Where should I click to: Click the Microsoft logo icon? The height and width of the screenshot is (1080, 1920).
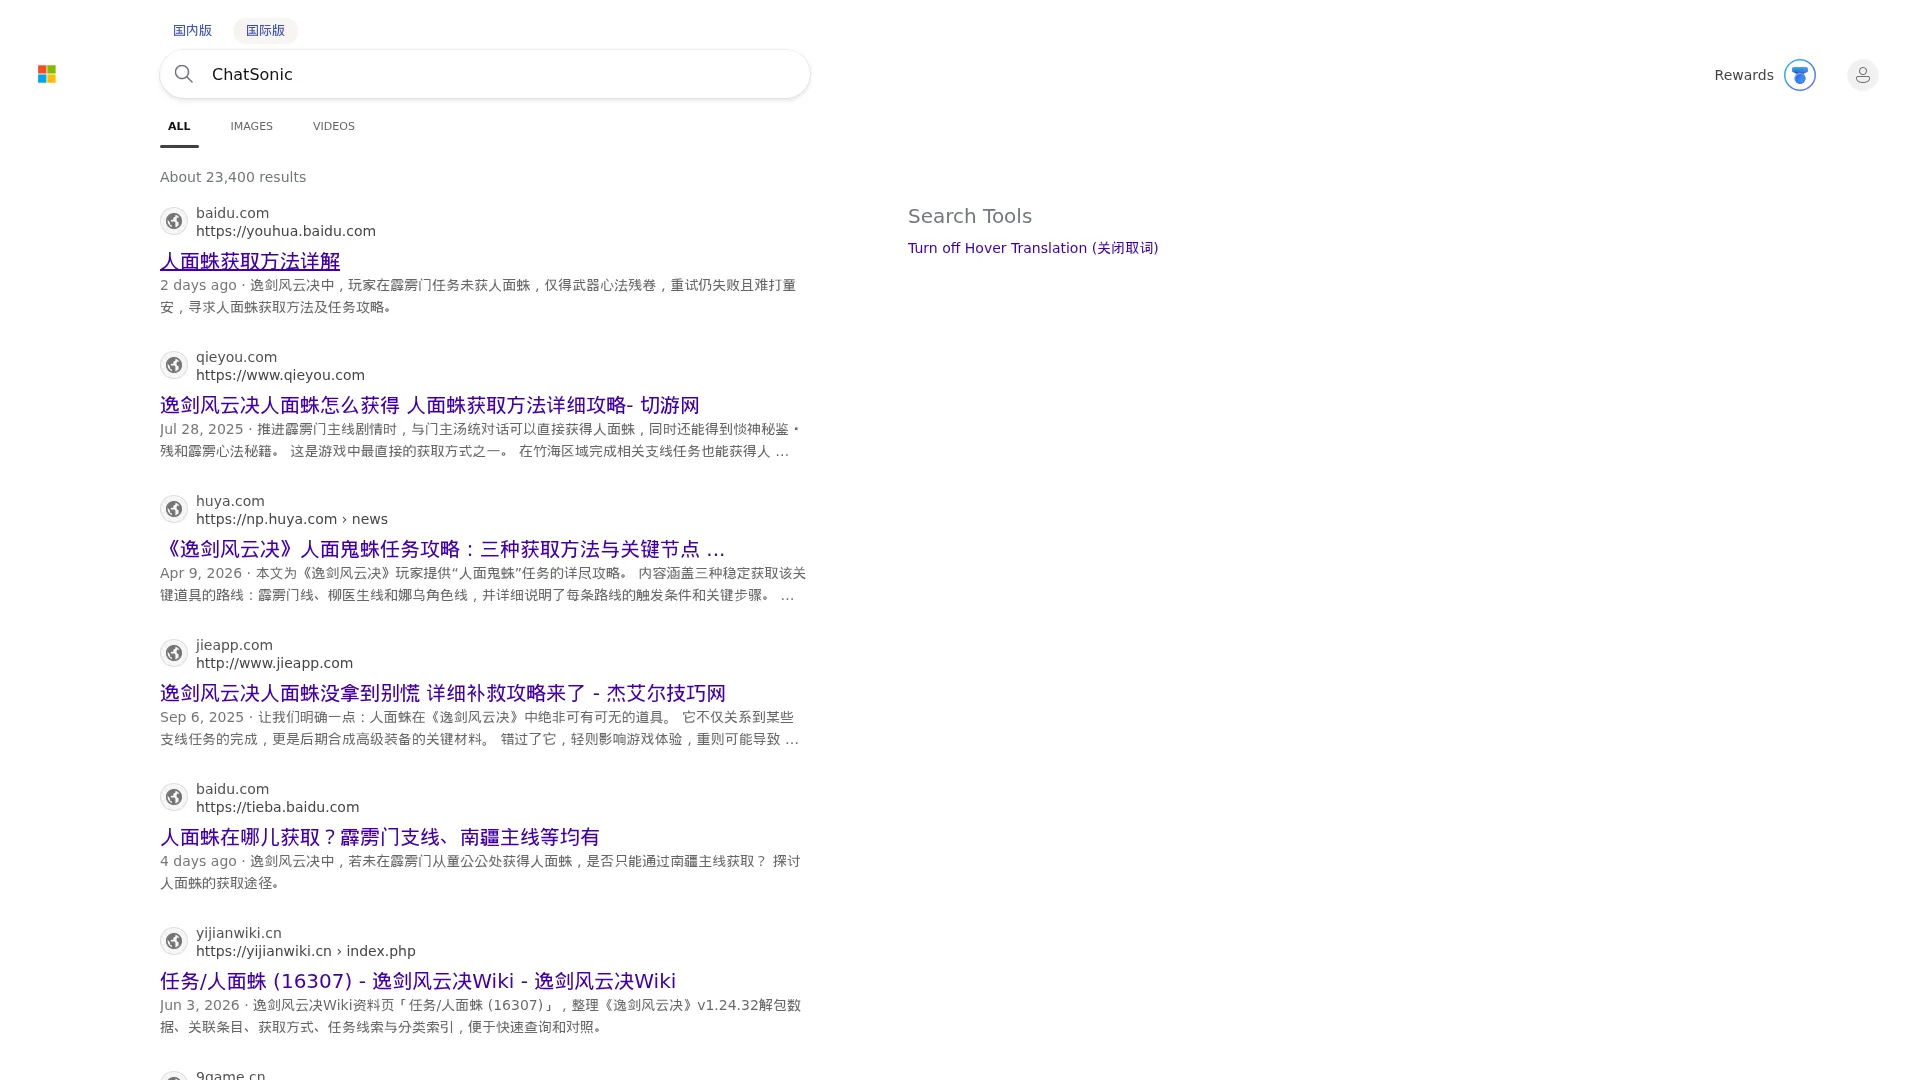point(47,74)
